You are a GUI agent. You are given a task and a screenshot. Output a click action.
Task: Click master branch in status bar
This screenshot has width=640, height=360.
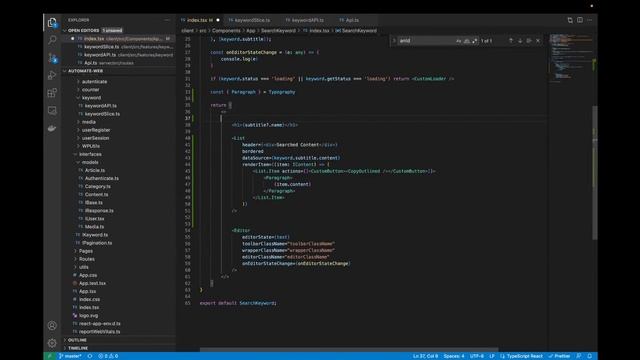point(70,356)
